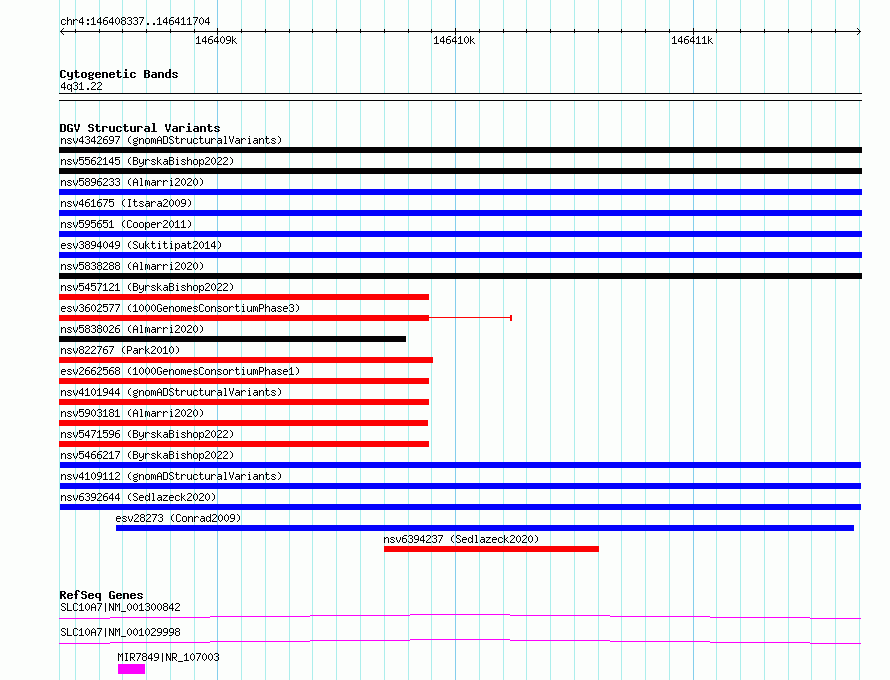Select the 4q31.22 cytogenetic band label

81,86
